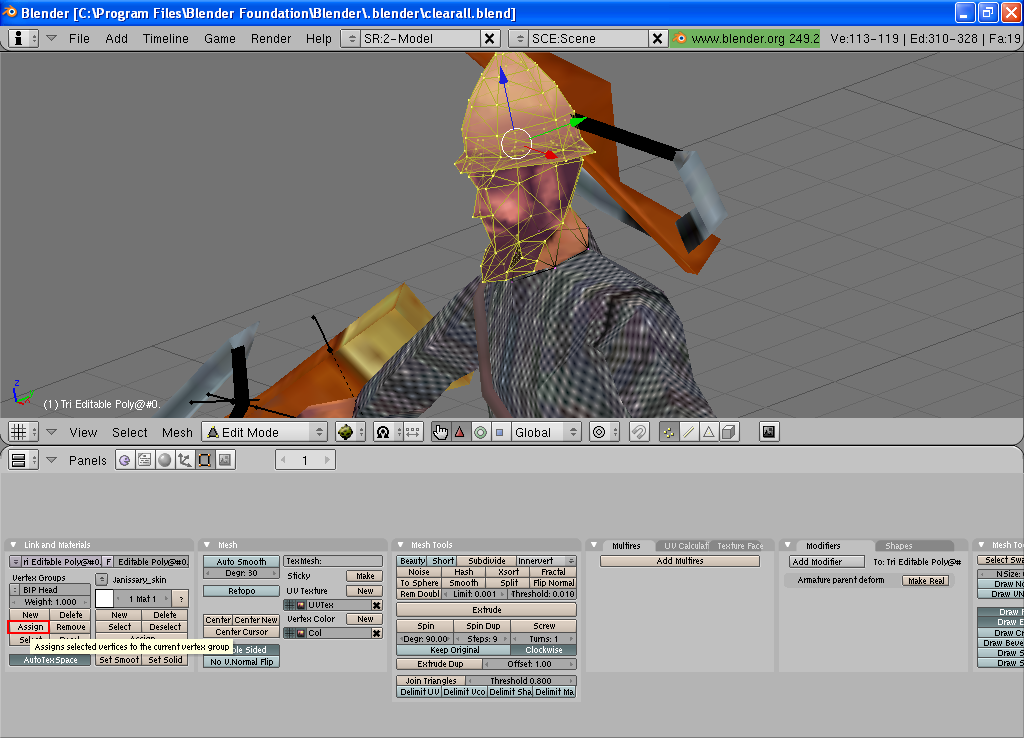
Task: Open the Game menu
Action: (219, 39)
